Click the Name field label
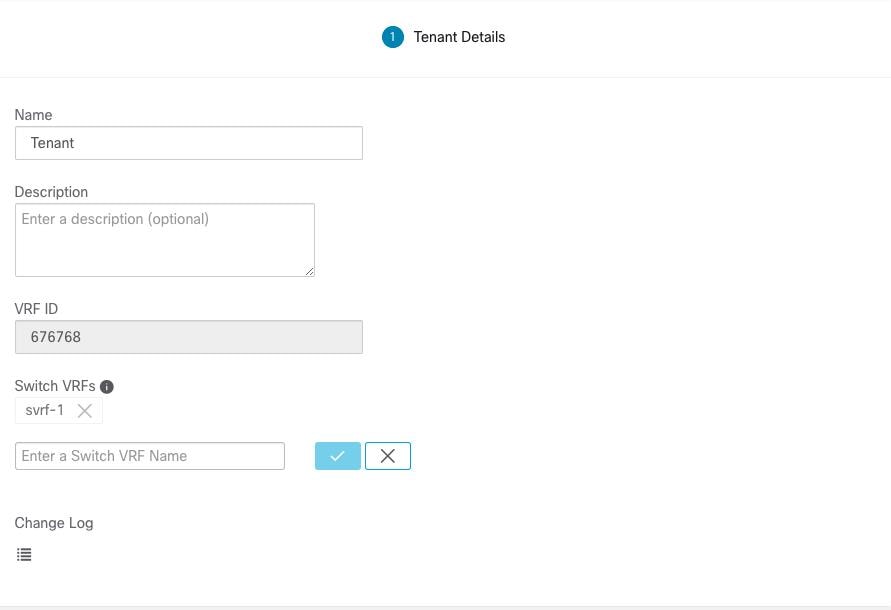Viewport: 891px width, 610px height. pyautogui.click(x=33, y=115)
